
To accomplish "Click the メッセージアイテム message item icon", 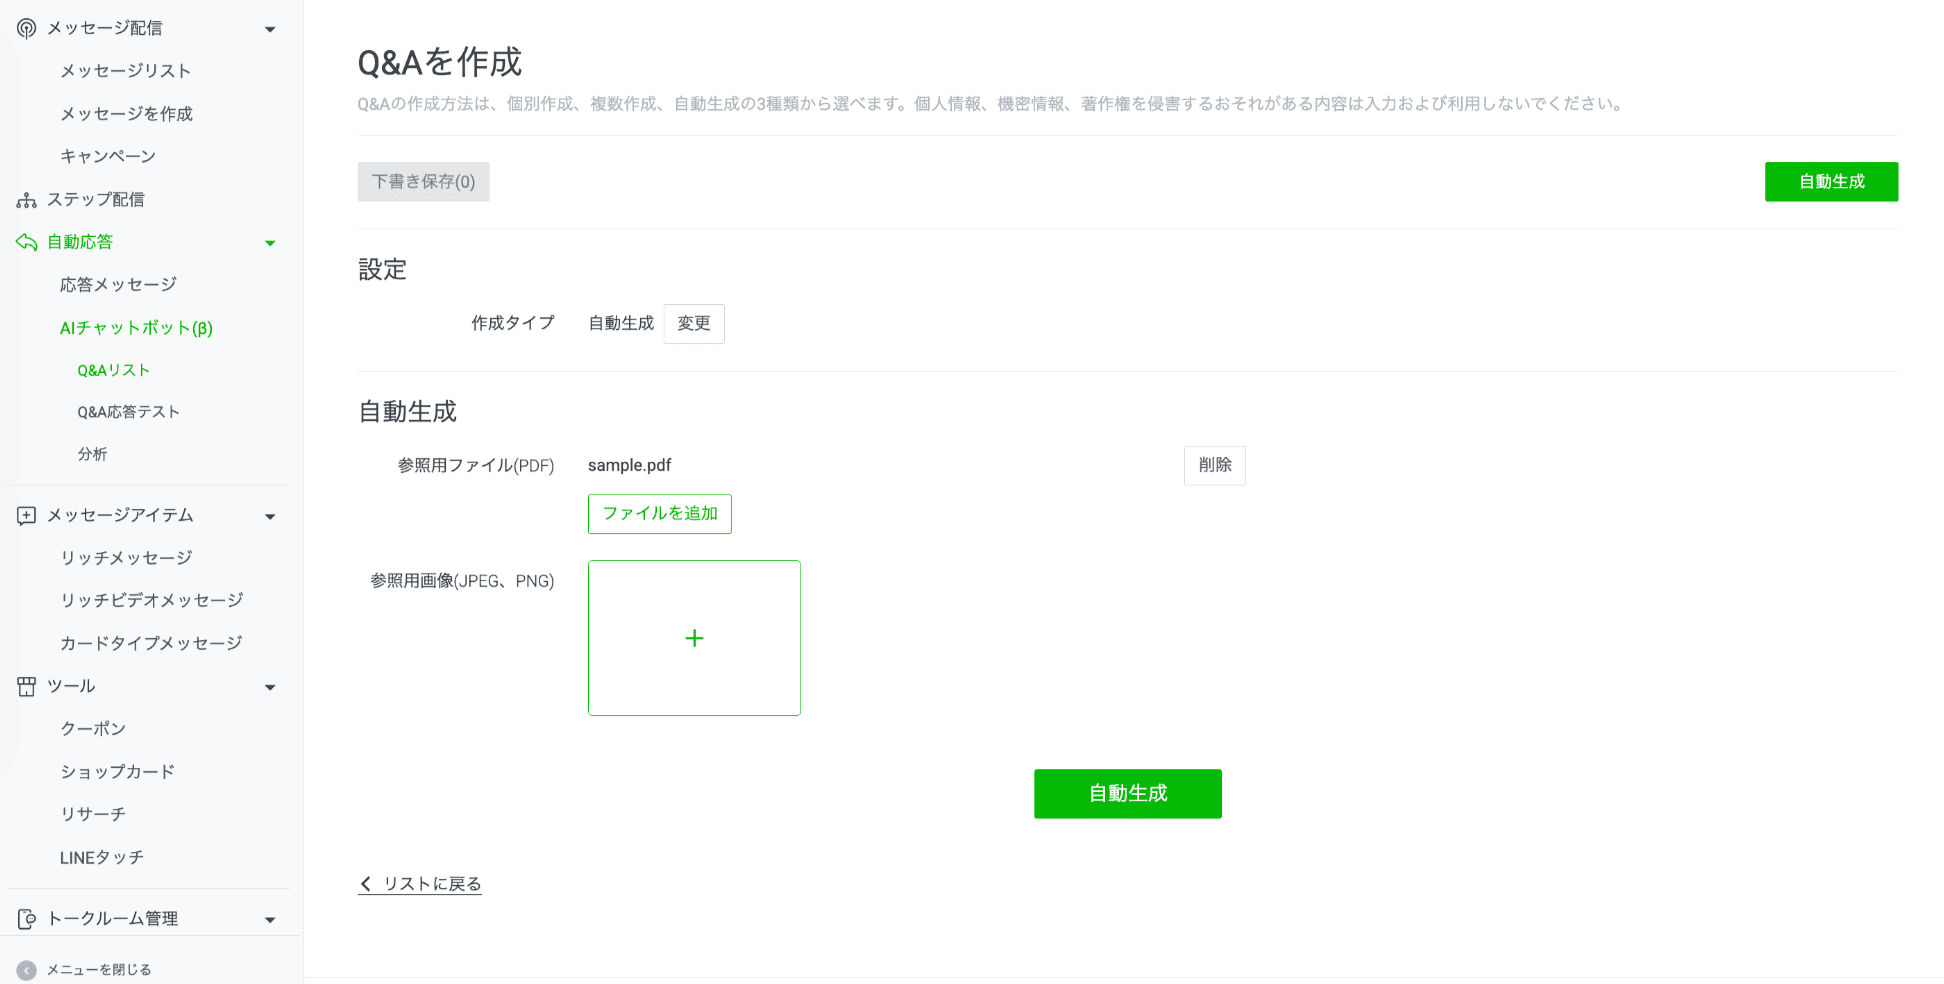I will [25, 515].
